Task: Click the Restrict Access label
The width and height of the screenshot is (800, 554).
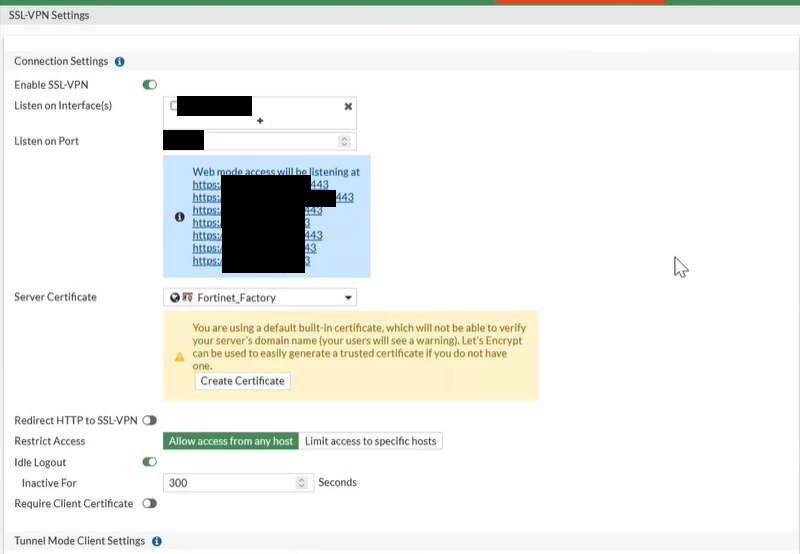Action: click(x=49, y=441)
